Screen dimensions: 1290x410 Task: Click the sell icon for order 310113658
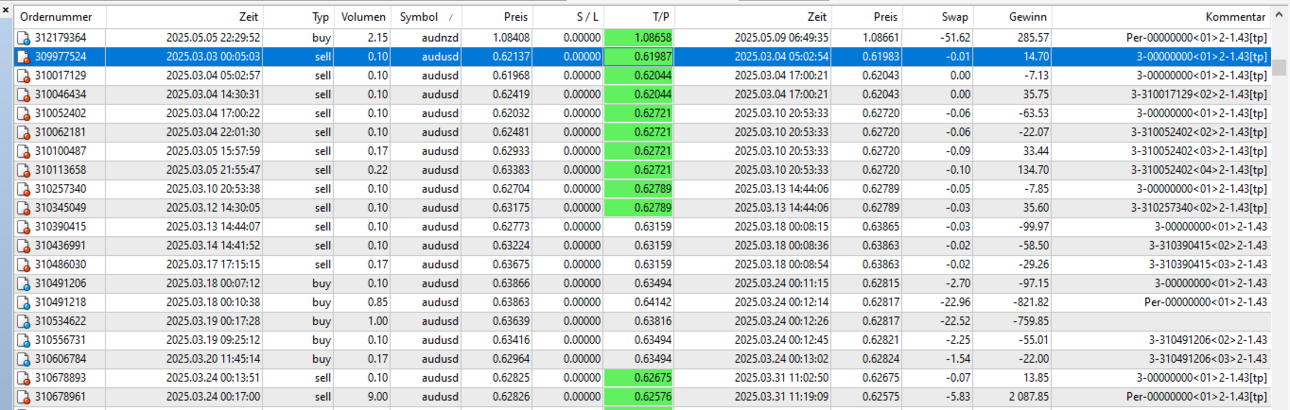24,170
